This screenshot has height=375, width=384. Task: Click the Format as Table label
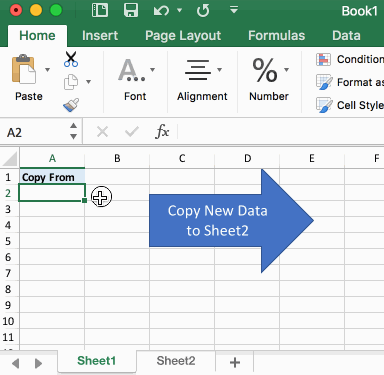coord(360,82)
